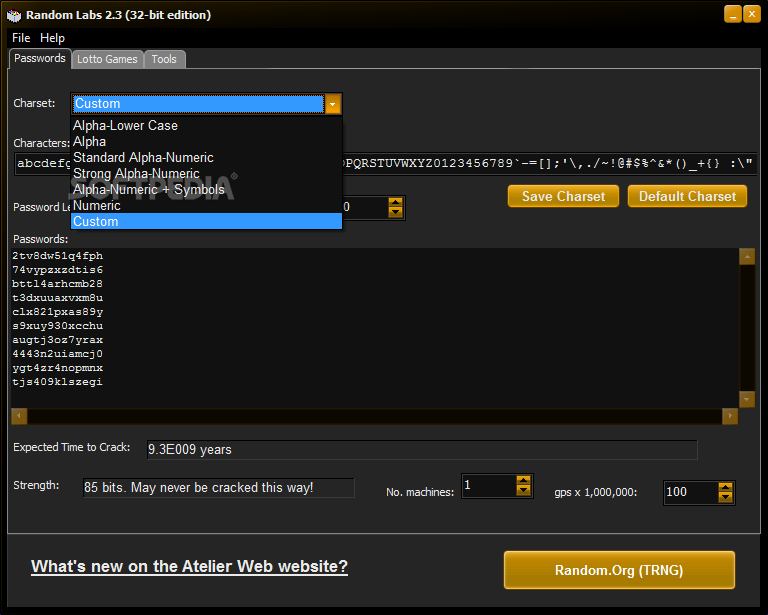768x615 pixels.
Task: Click passwords list scroll down arrow
Action: coord(747,399)
